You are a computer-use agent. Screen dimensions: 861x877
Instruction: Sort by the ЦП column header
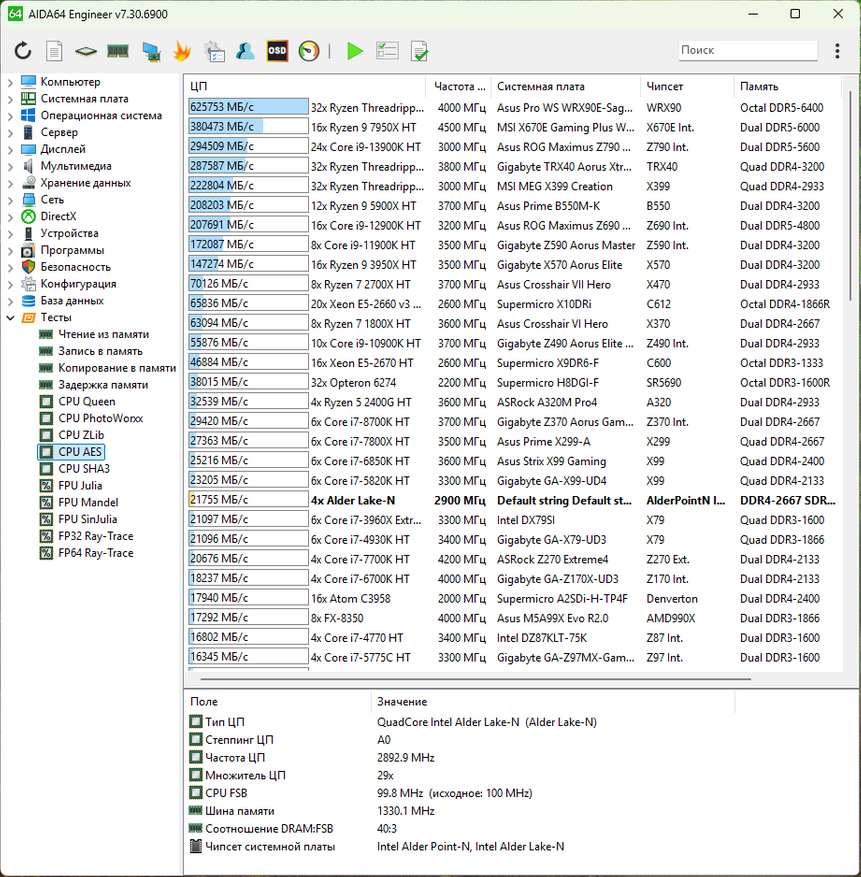305,86
